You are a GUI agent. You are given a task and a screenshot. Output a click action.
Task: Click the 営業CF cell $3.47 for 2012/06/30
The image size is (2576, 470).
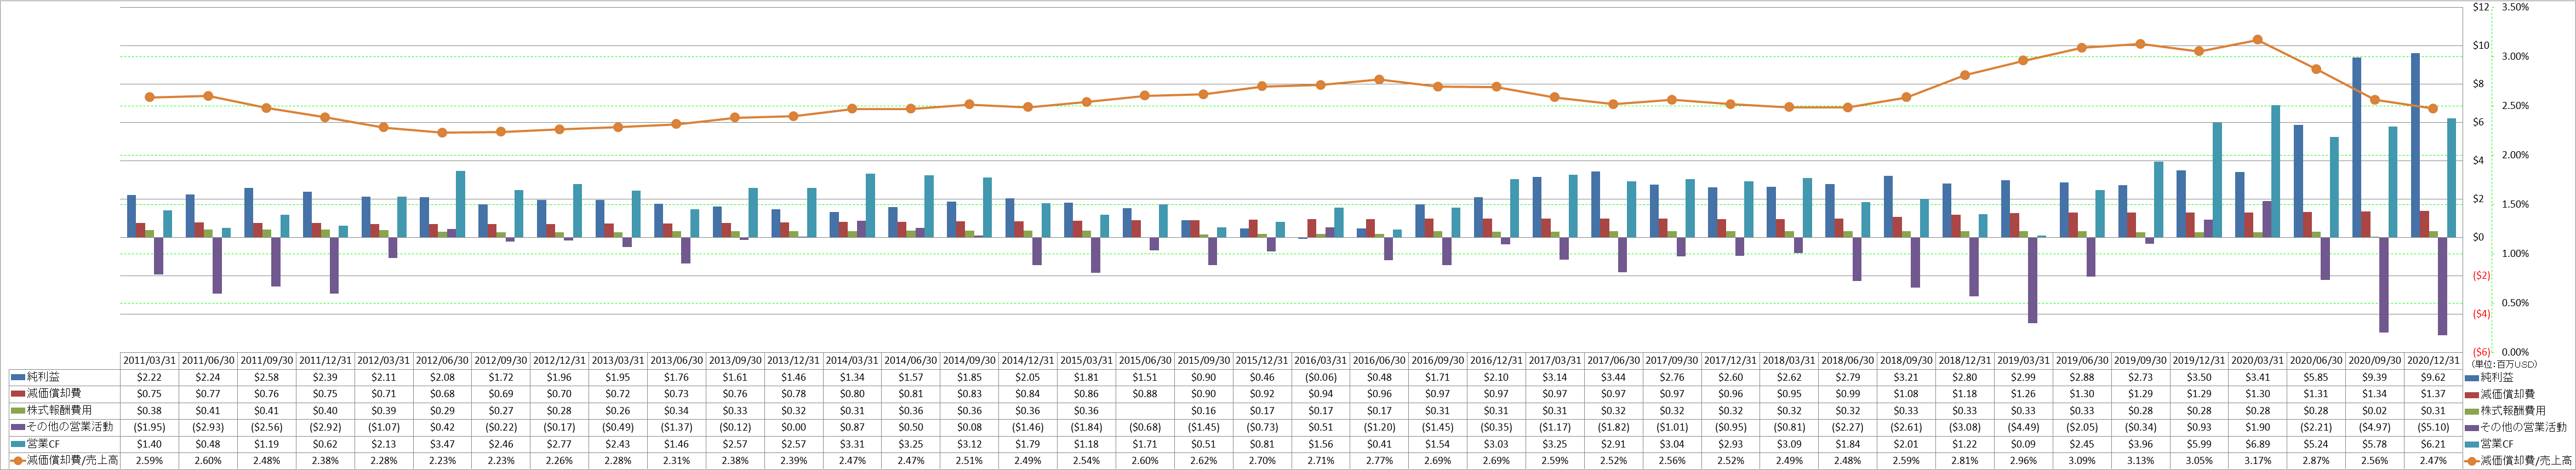[x=442, y=444]
